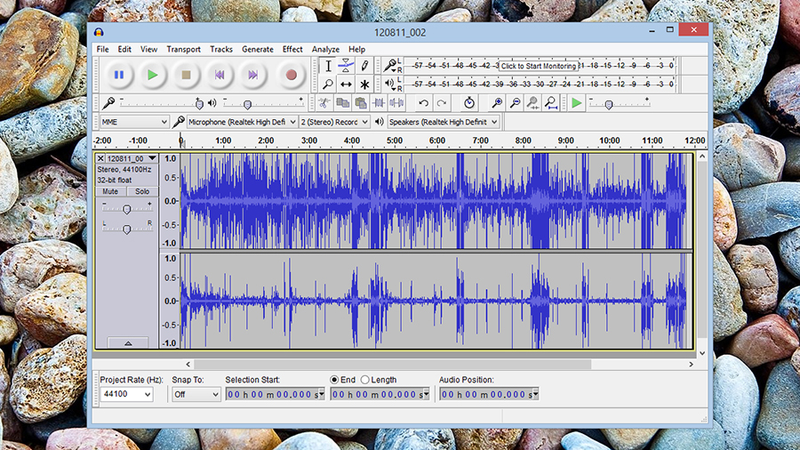Viewport: 800px width, 450px height.
Task: Open the Speakers playback device dropdown
Action: [x=443, y=122]
